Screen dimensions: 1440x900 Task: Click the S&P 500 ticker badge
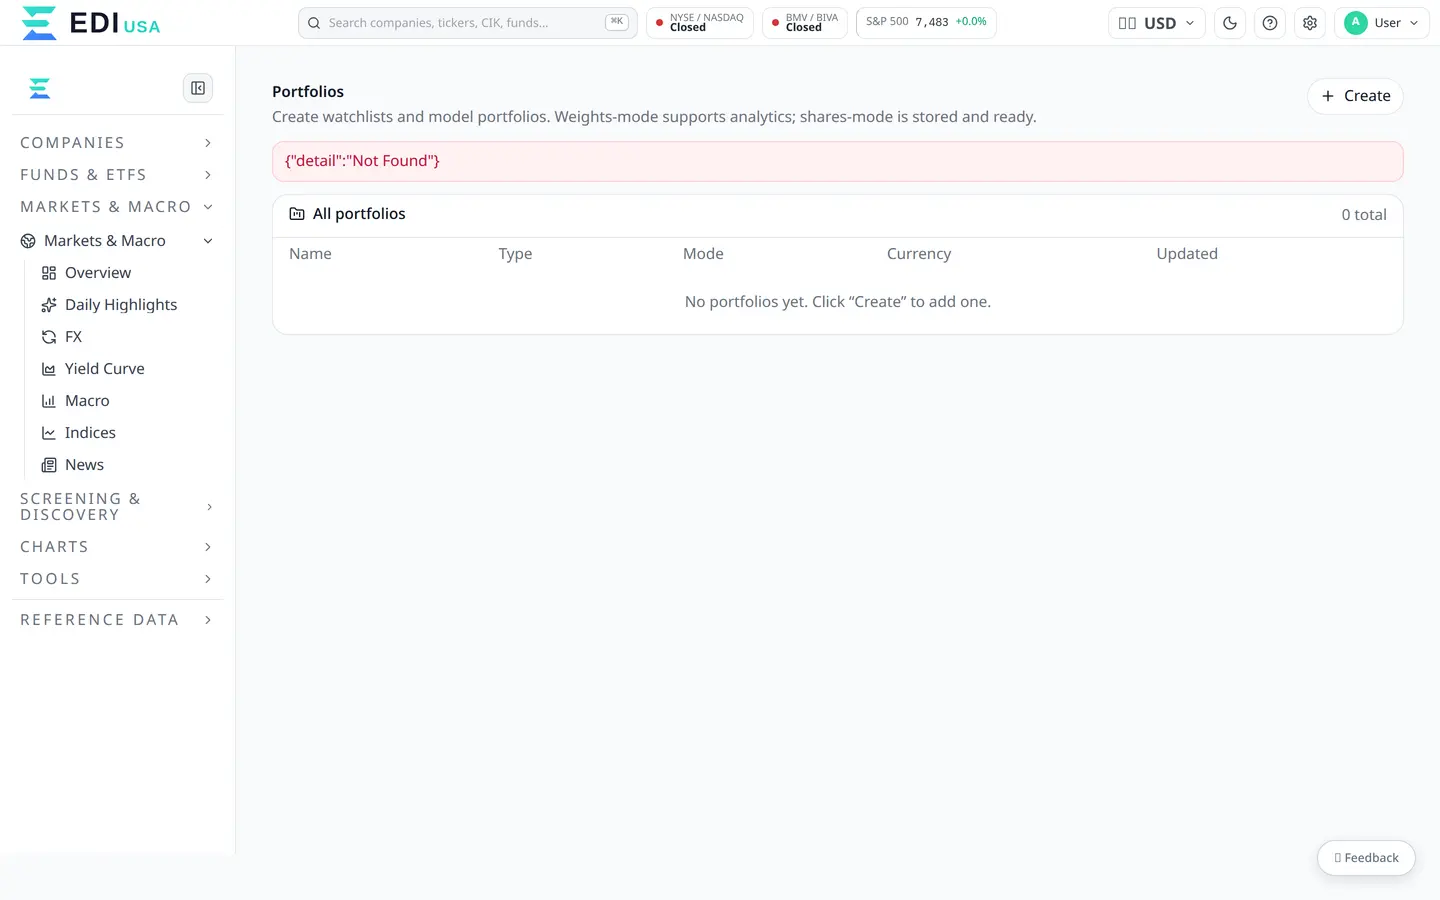[926, 23]
